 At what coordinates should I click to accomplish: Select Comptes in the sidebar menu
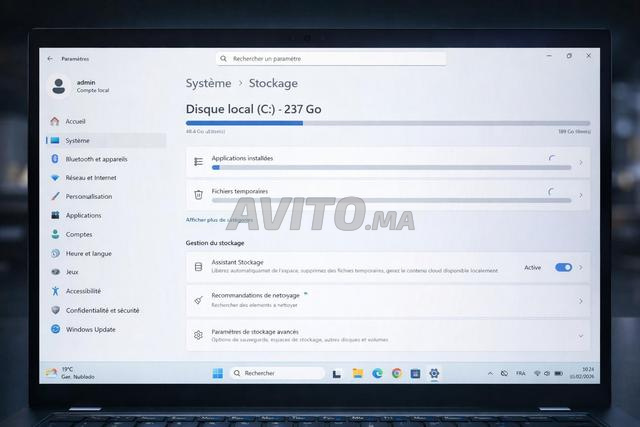pyautogui.click(x=78, y=234)
